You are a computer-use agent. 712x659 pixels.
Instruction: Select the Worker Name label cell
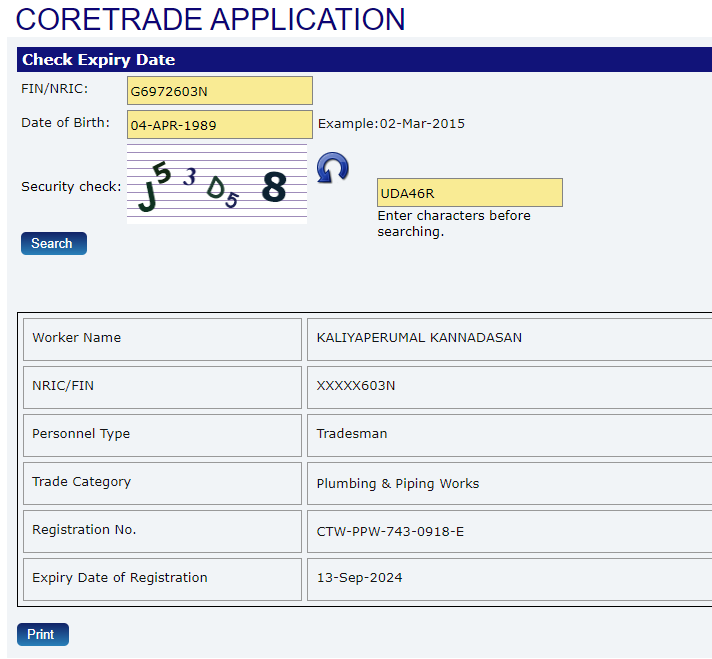click(162, 339)
